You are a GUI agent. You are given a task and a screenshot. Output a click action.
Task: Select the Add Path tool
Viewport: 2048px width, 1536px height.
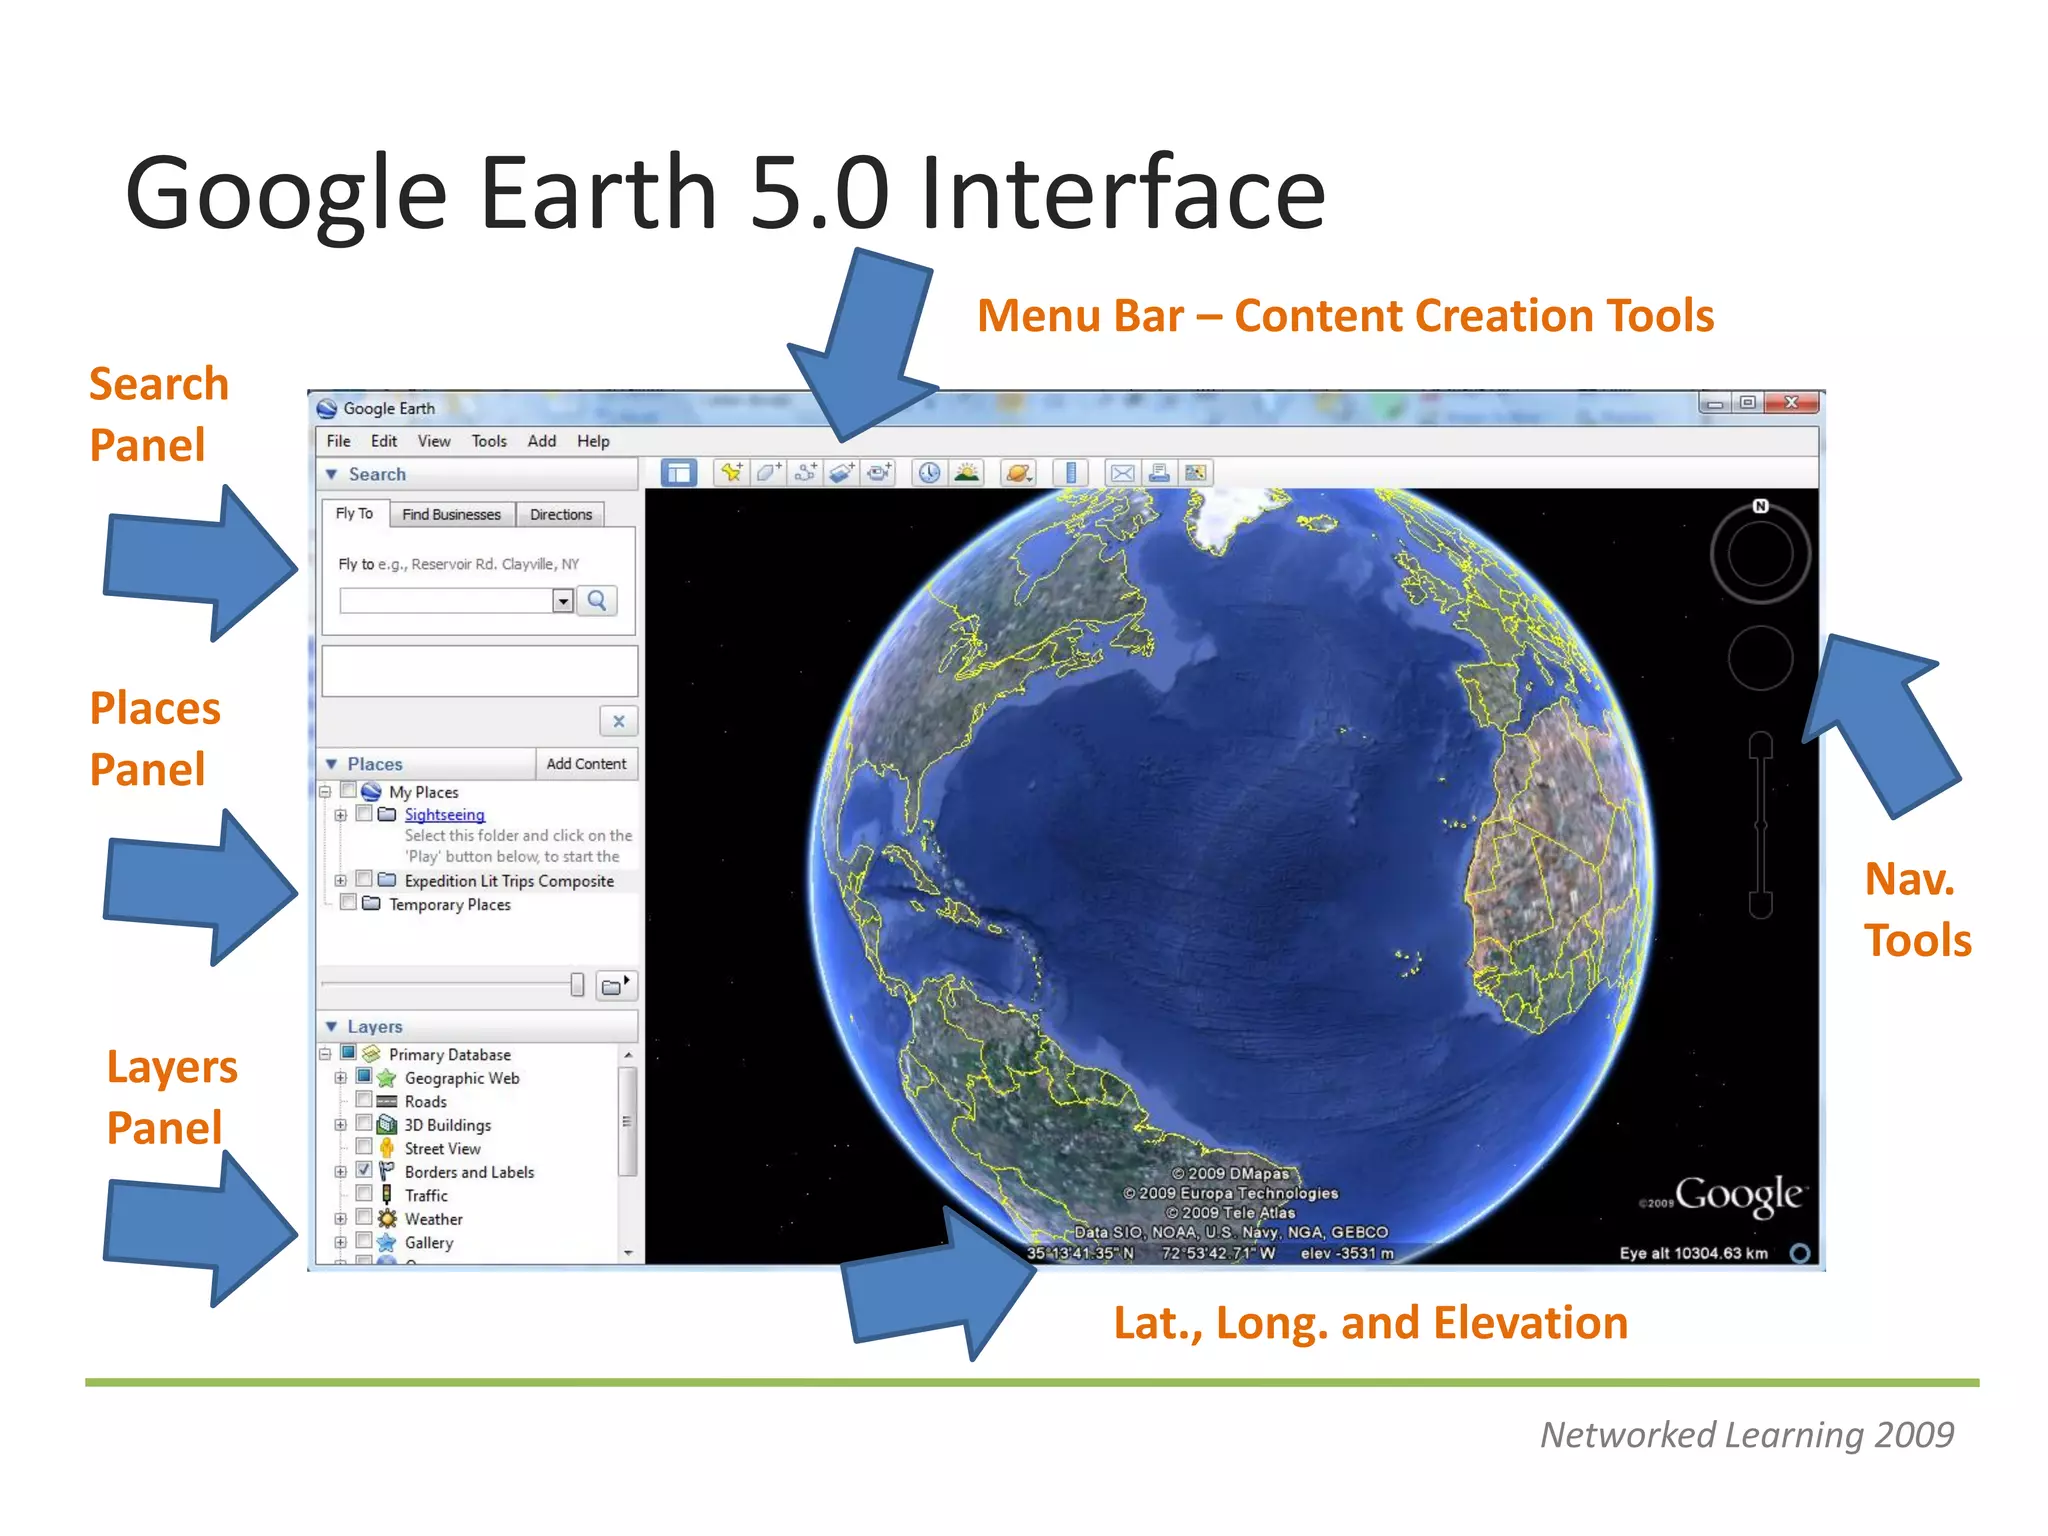(x=805, y=473)
